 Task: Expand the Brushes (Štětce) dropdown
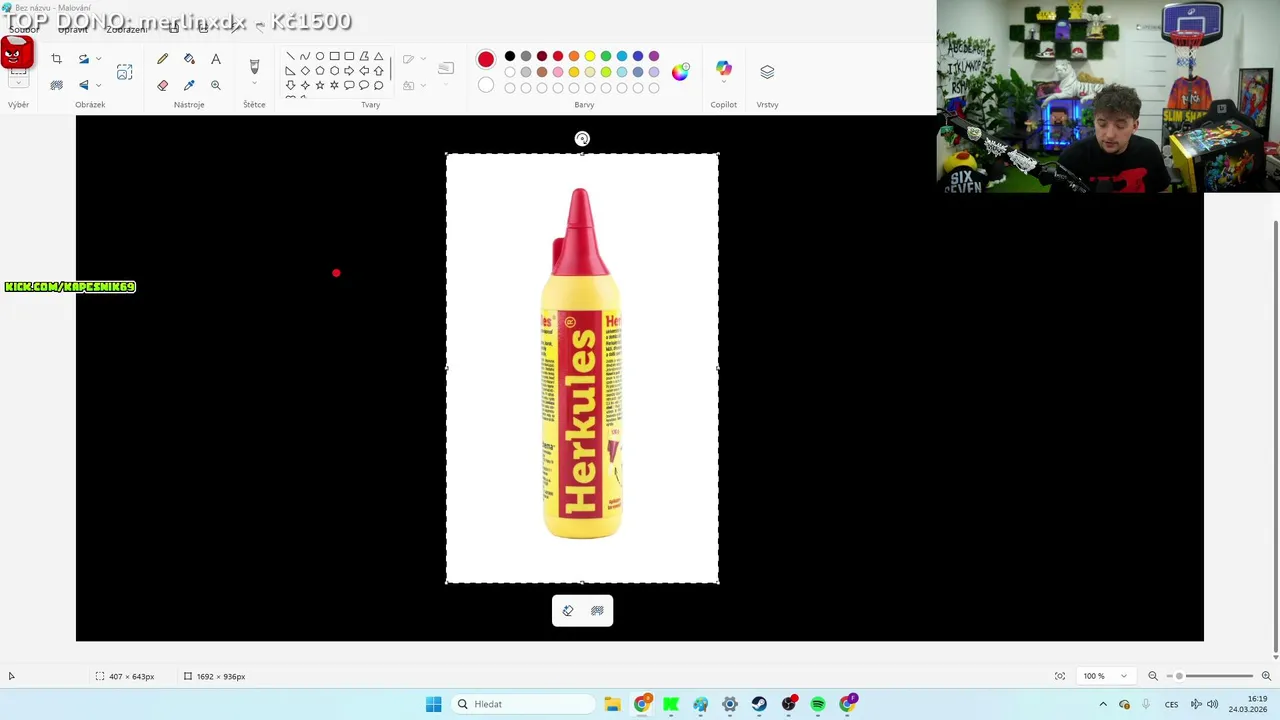[x=254, y=84]
